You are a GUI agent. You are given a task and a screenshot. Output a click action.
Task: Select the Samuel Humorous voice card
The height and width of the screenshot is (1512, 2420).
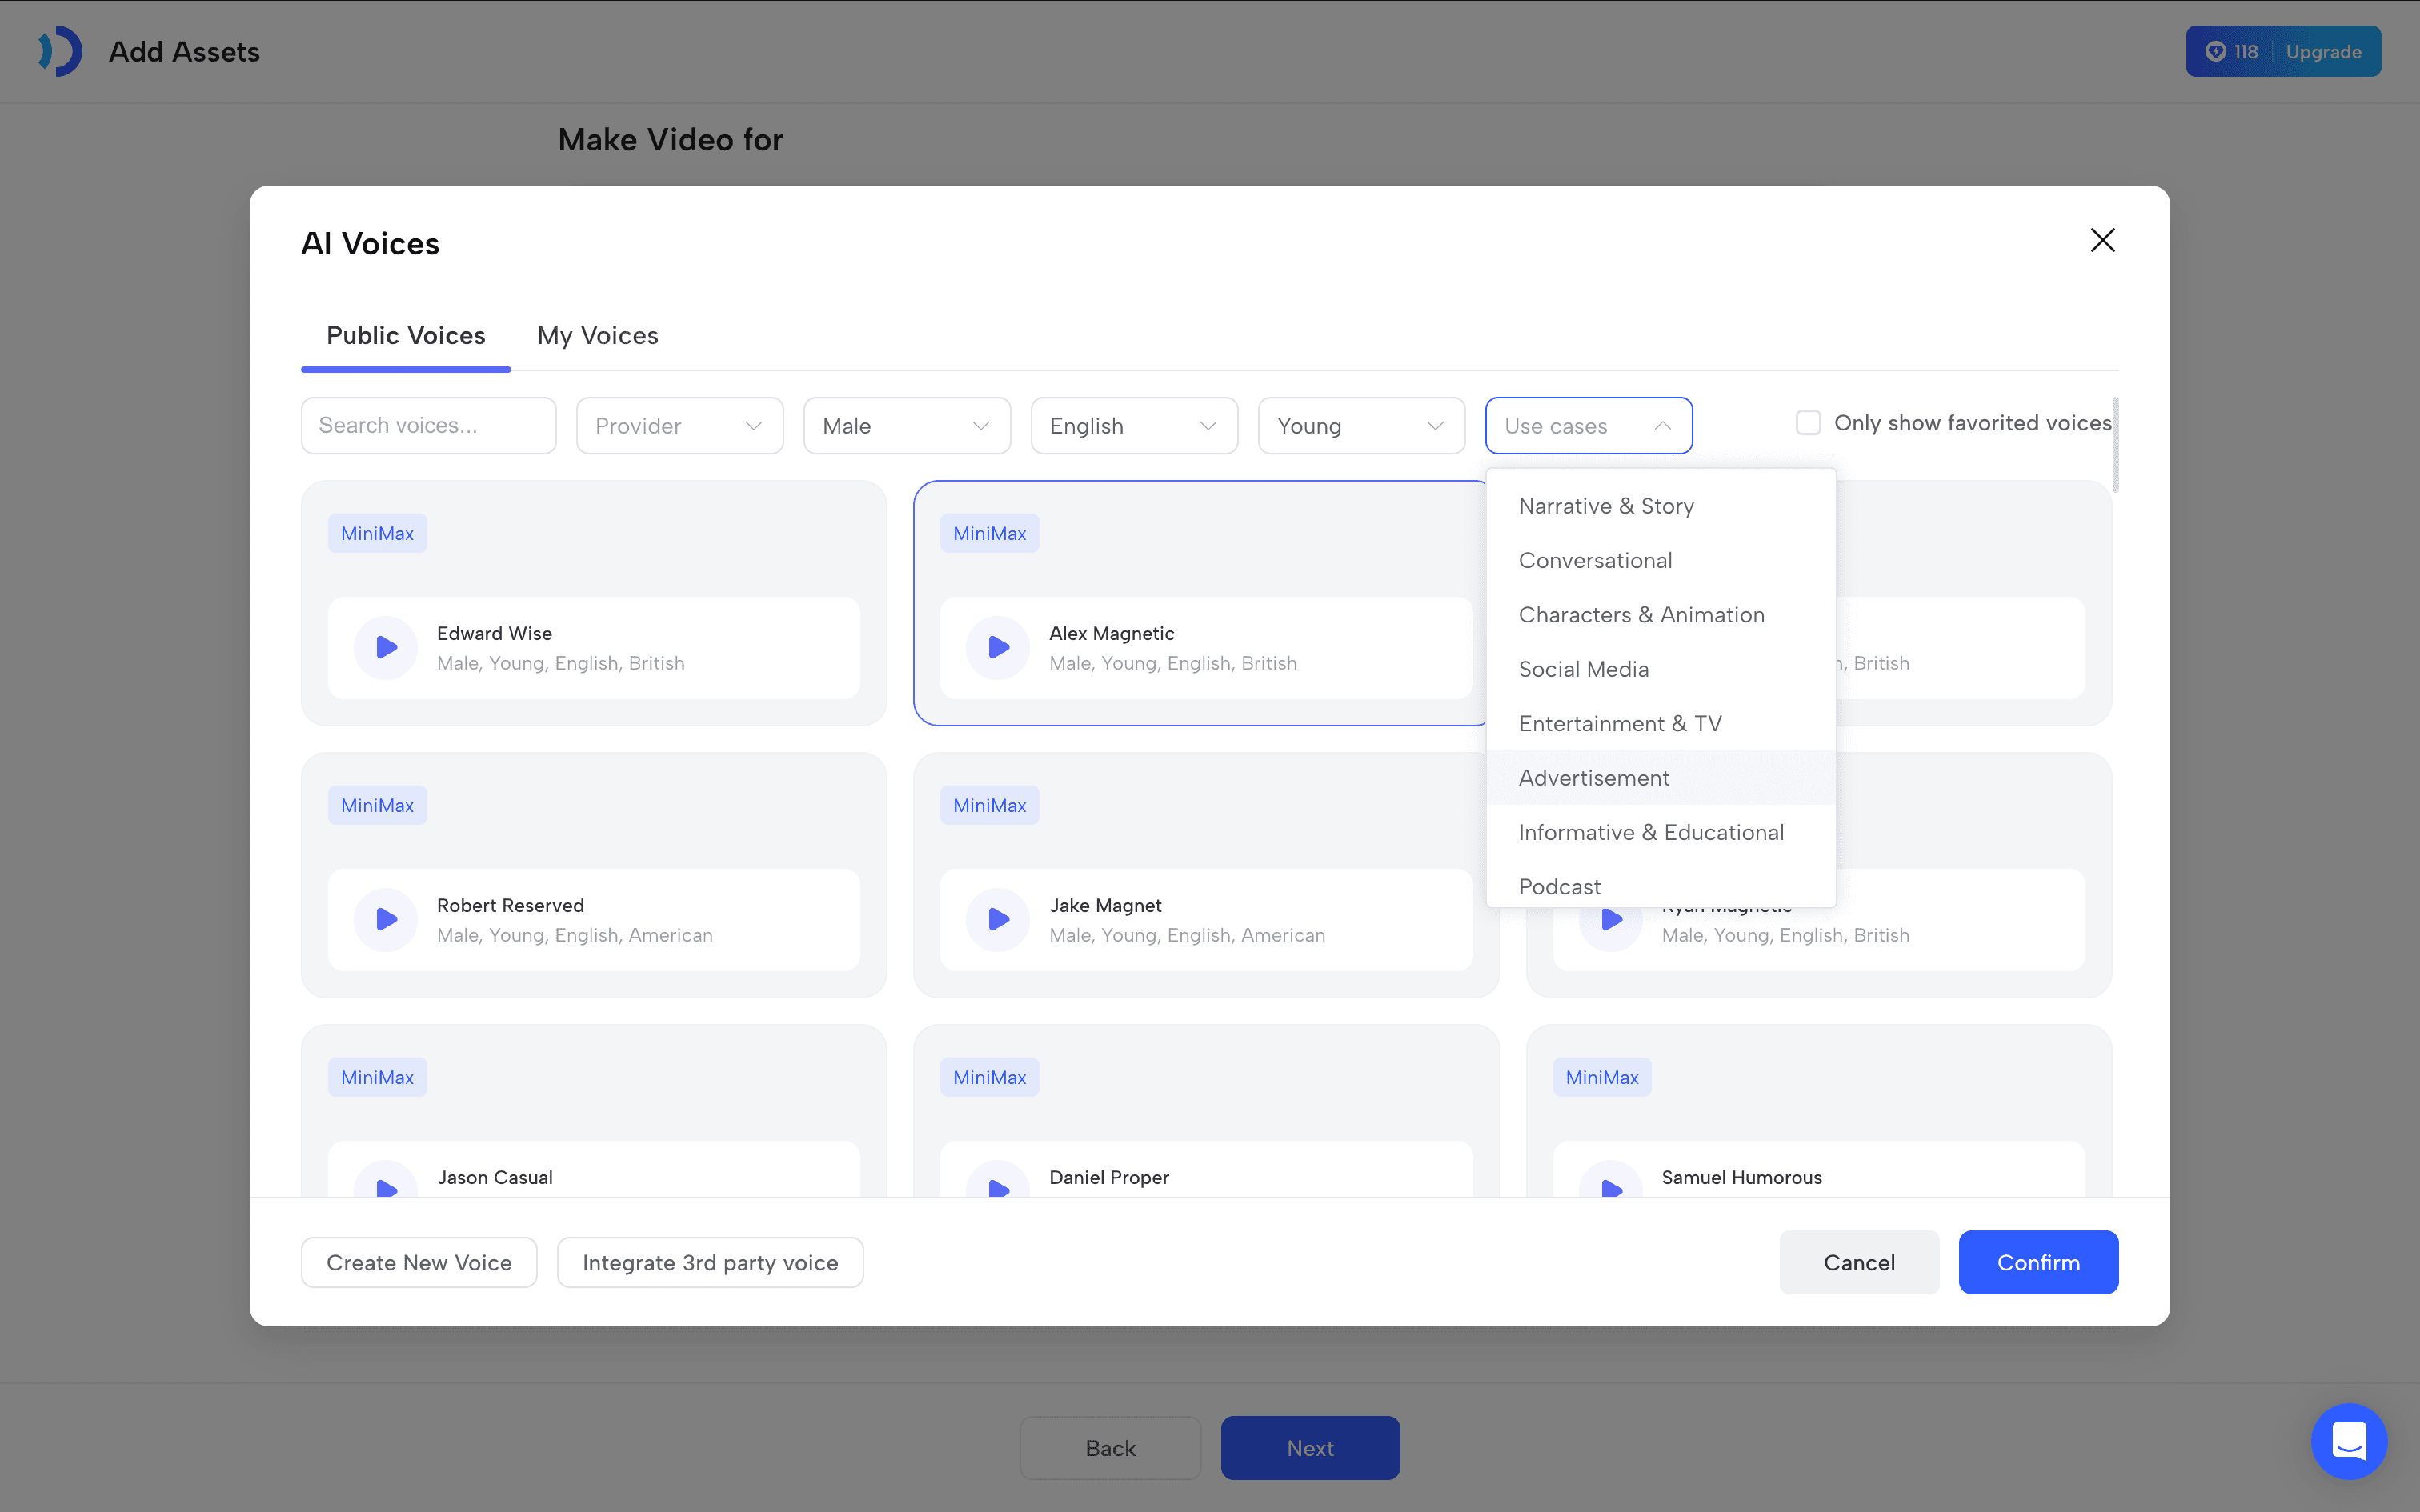1819,1110
